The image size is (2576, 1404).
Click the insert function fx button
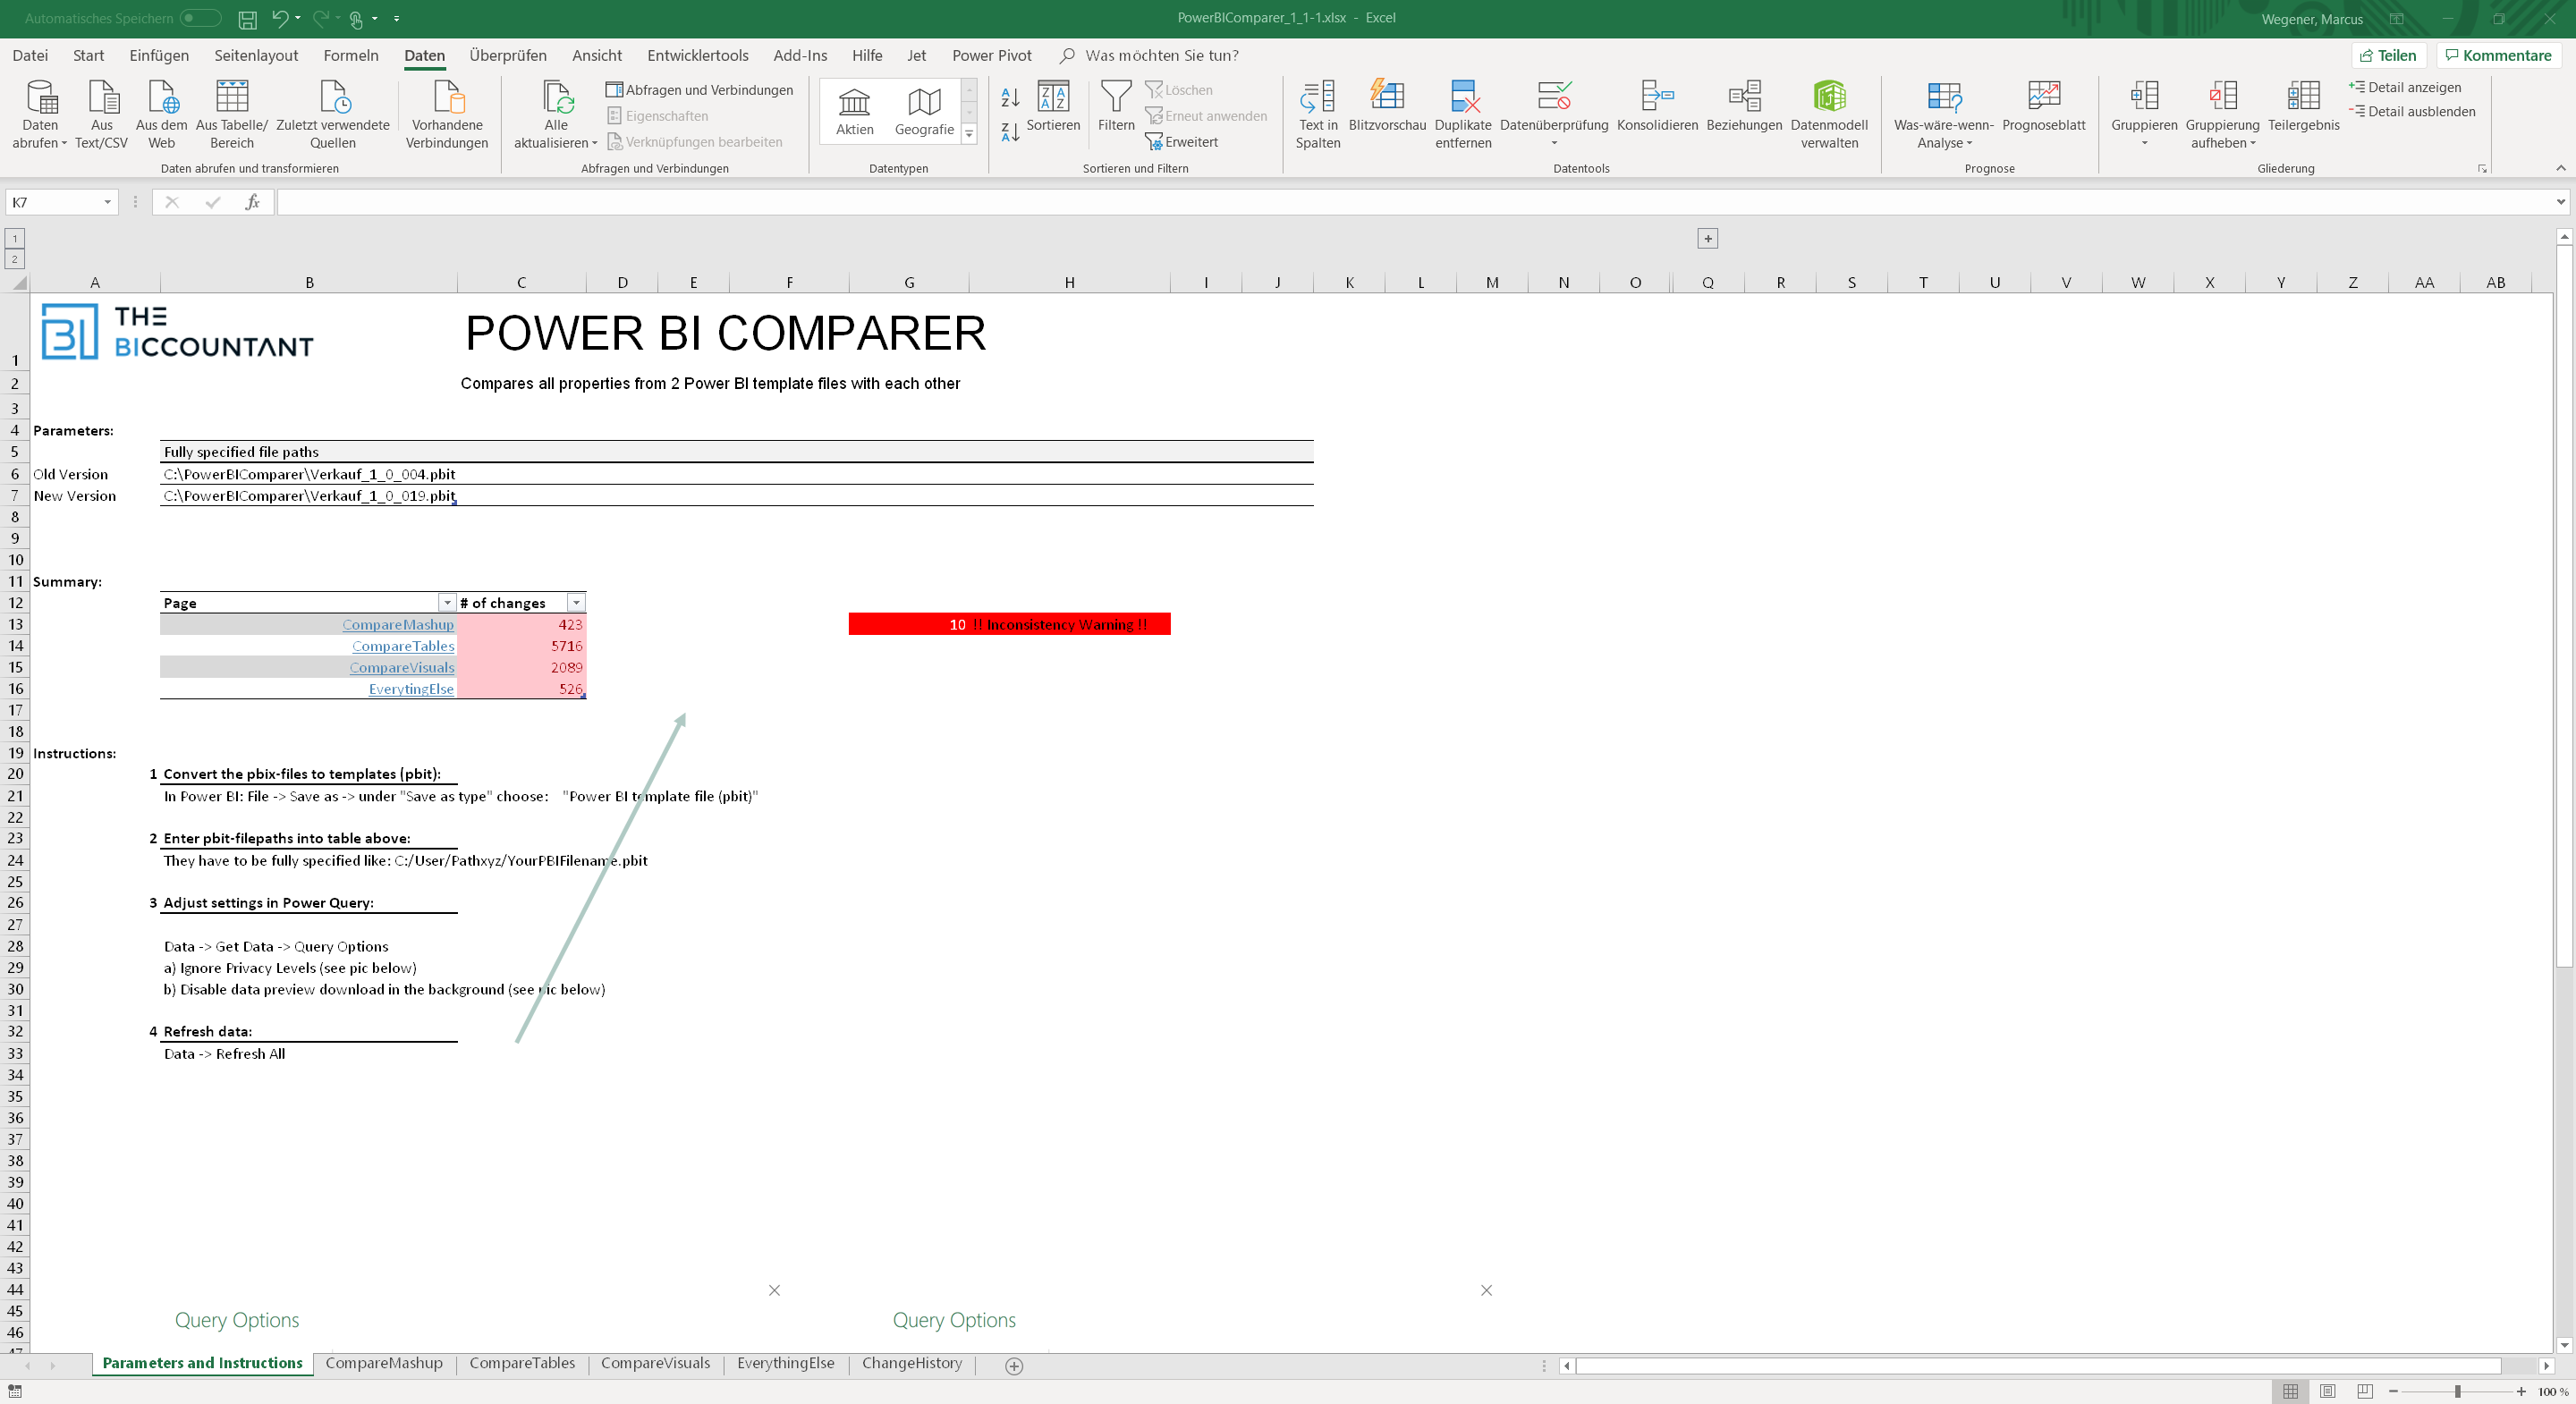[252, 202]
